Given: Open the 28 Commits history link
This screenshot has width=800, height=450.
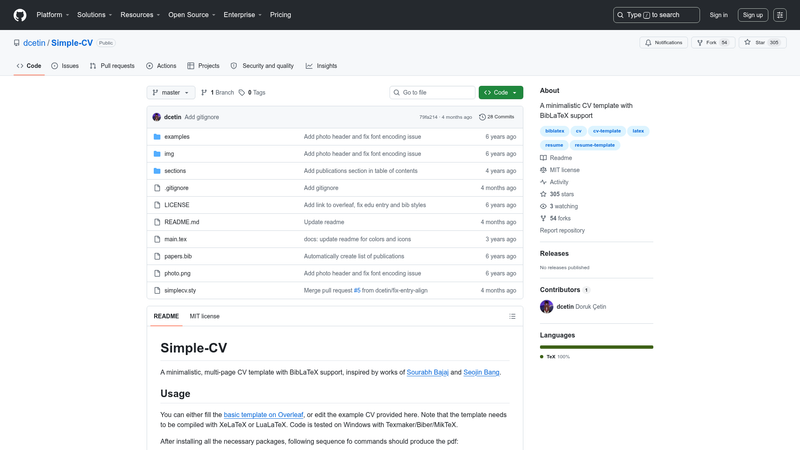Looking at the screenshot, I should click(496, 117).
